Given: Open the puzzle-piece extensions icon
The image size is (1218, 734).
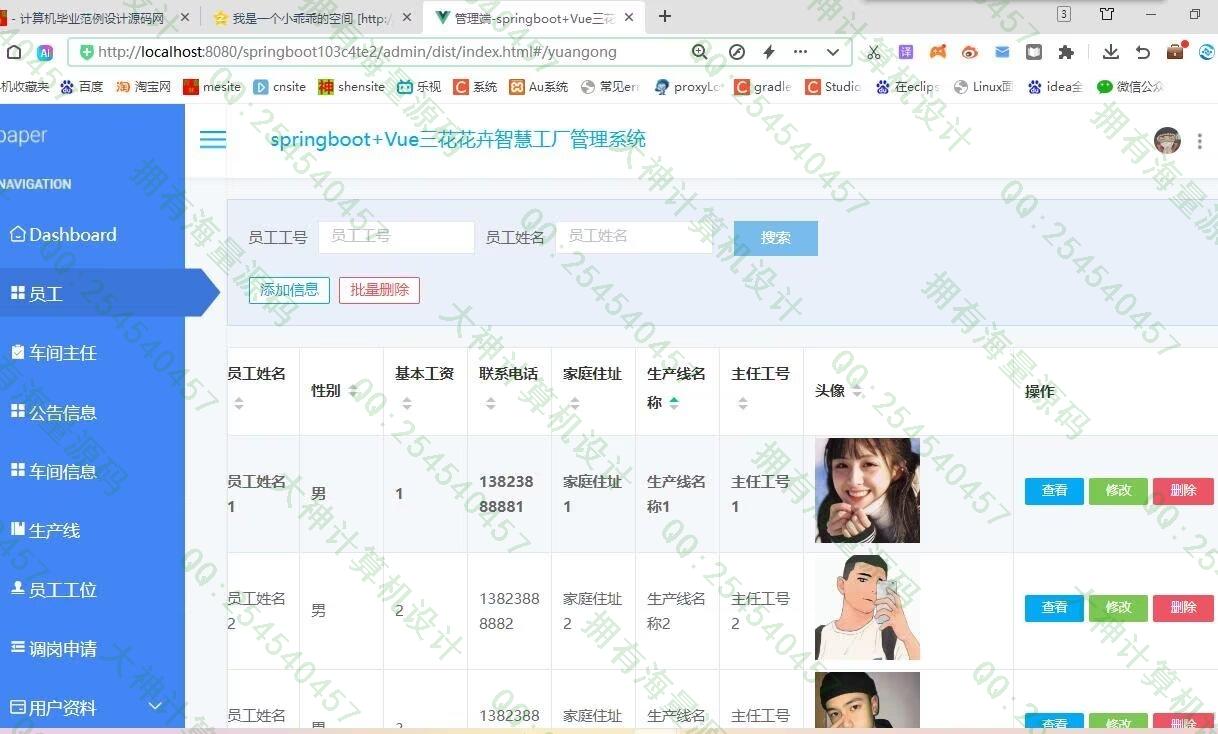Looking at the screenshot, I should (1066, 52).
